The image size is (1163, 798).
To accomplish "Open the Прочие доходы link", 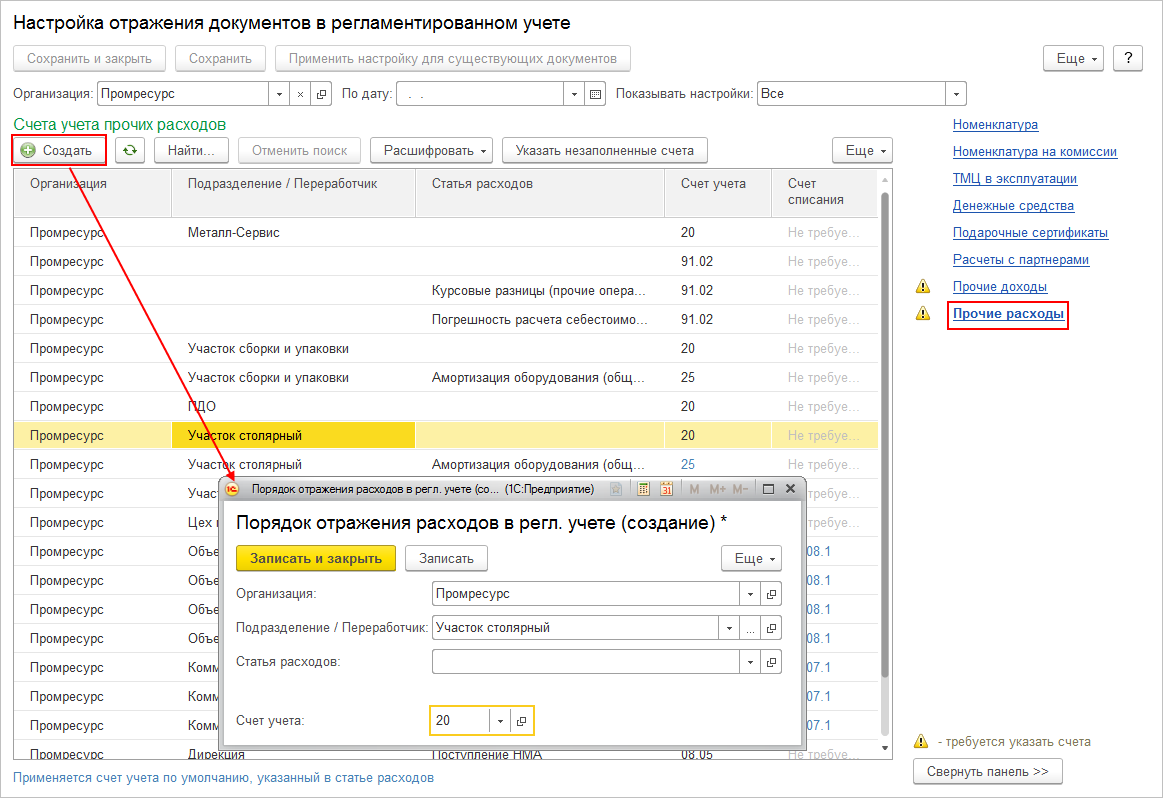I will point(1000,286).
